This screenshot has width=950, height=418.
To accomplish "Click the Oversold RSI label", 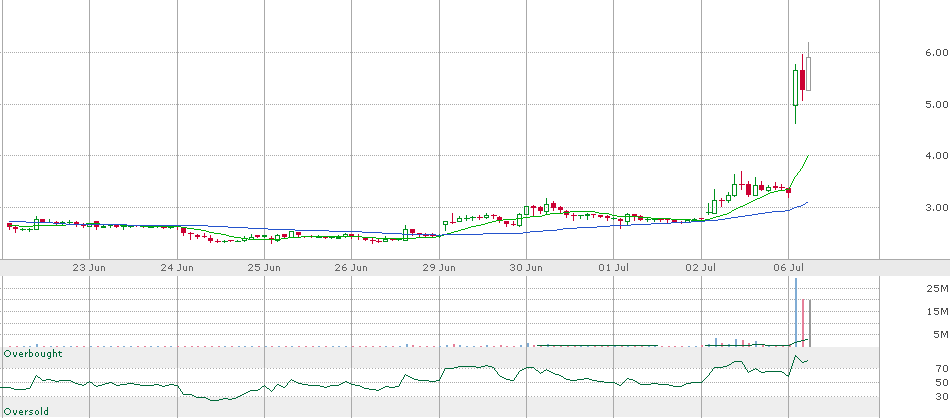I will point(26,412).
